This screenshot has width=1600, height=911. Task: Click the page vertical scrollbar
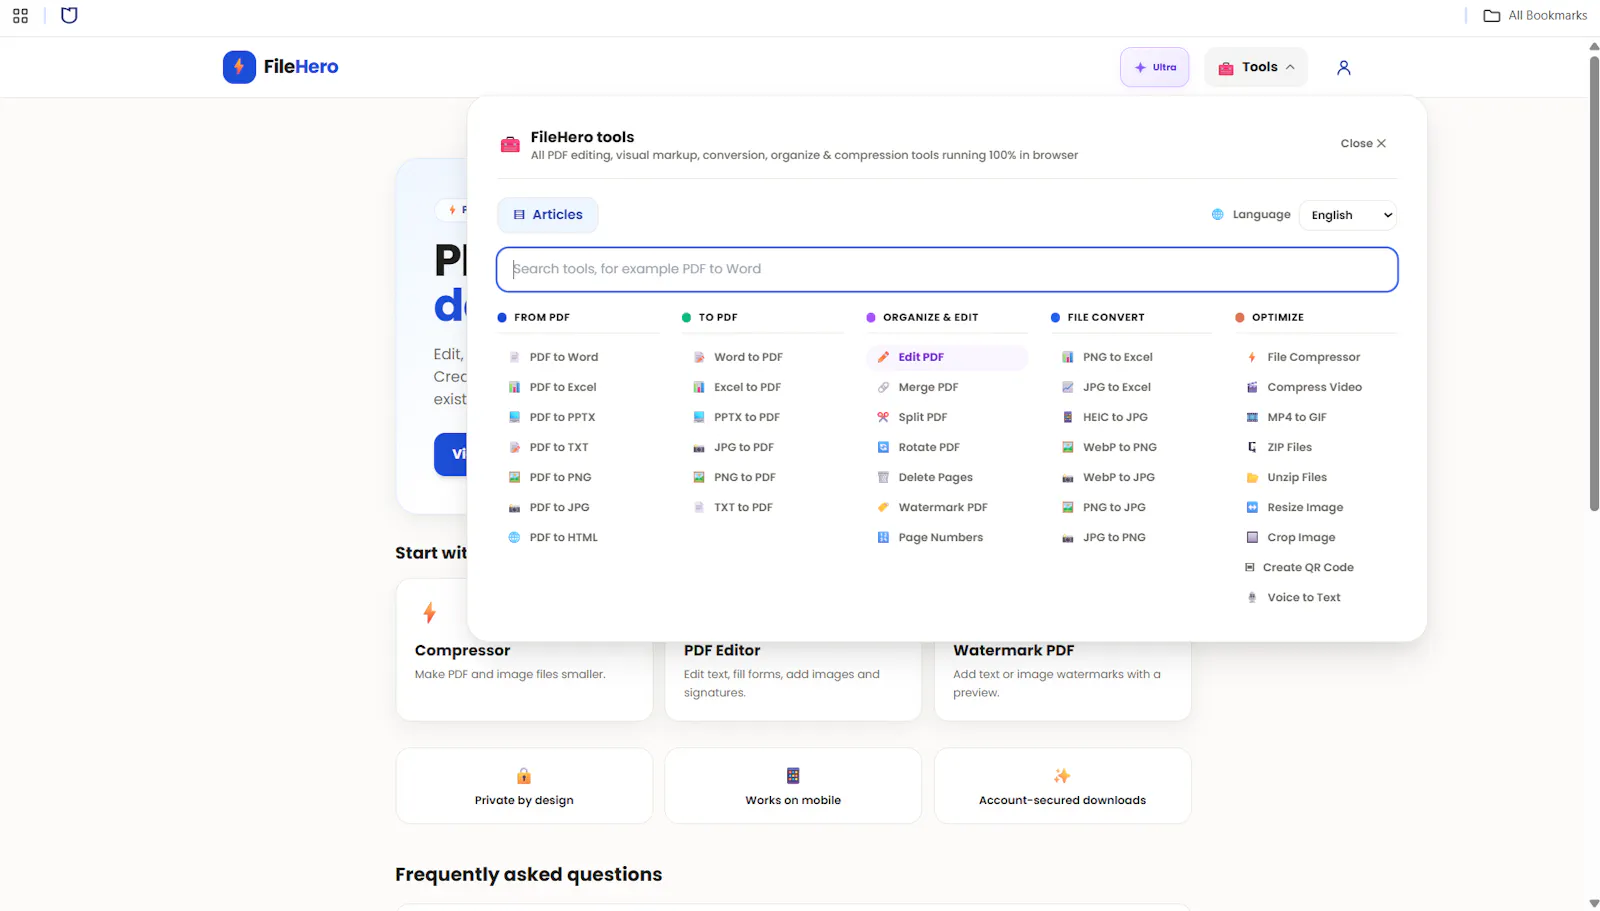[1594, 283]
